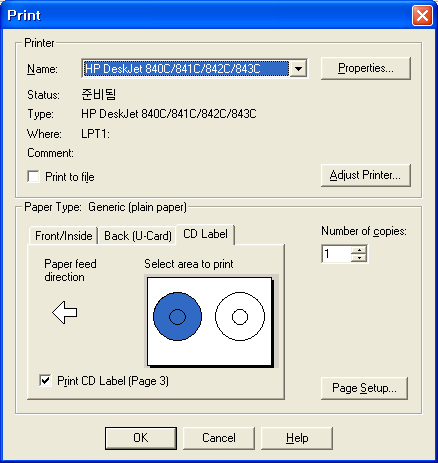Click into the number of copies field

(337, 254)
